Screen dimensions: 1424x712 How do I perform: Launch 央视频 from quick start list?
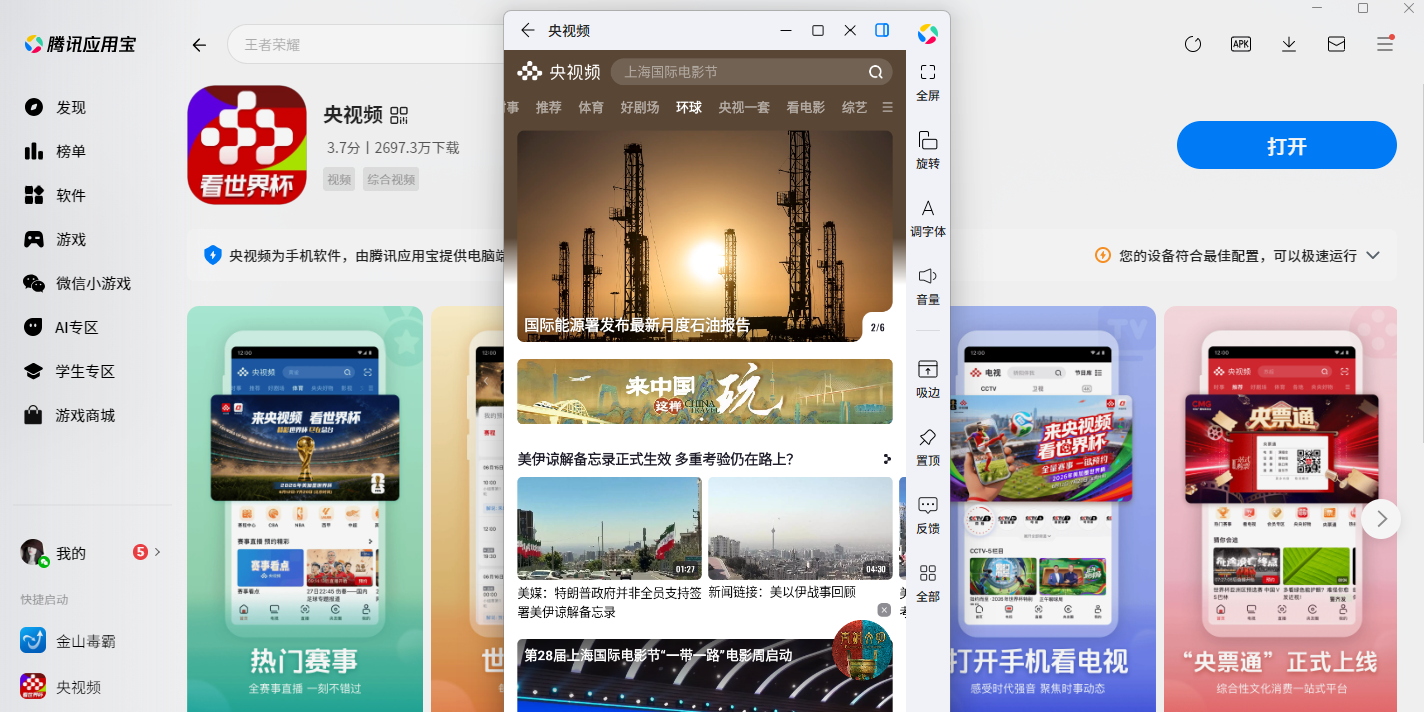point(60,687)
